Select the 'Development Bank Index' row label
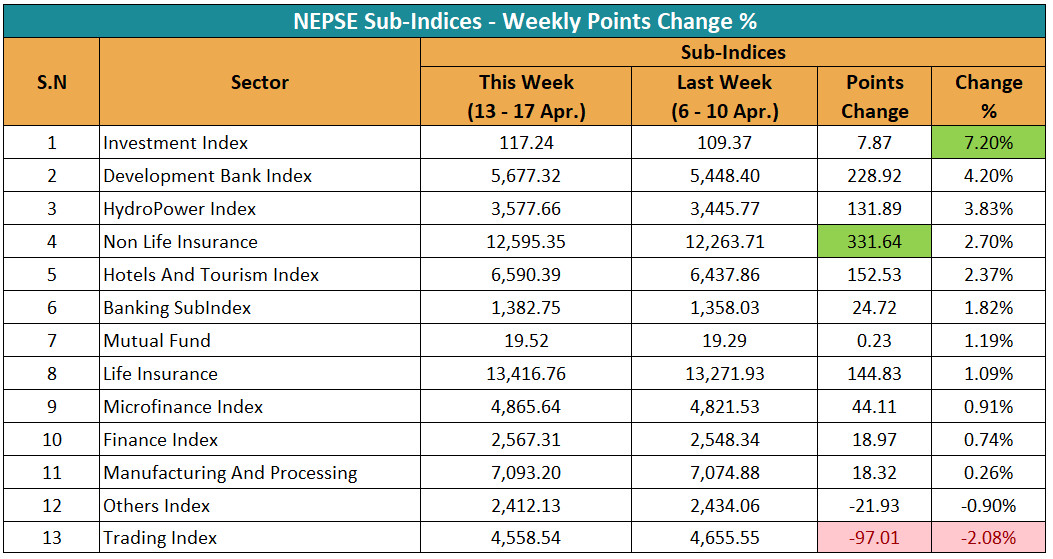The image size is (1053, 559). pyautogui.click(x=208, y=176)
